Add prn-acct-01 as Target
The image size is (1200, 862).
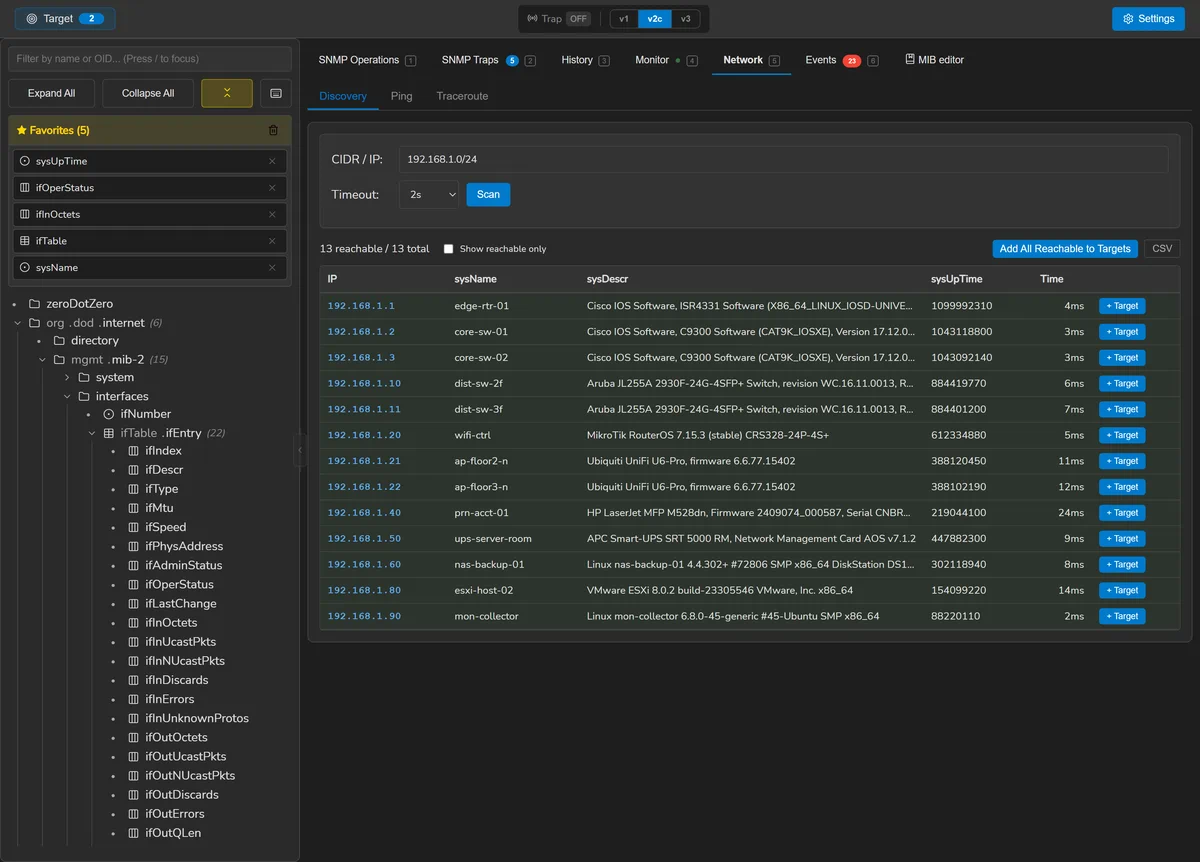(x=1122, y=513)
